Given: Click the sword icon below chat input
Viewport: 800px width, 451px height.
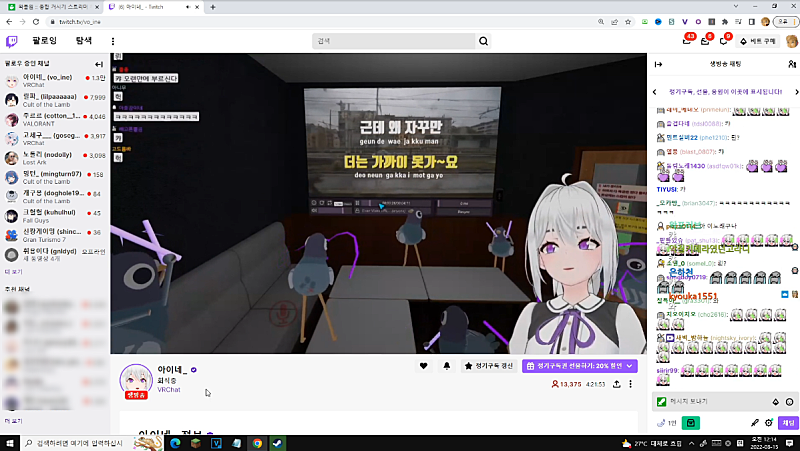Looking at the screenshot, I should (755, 423).
